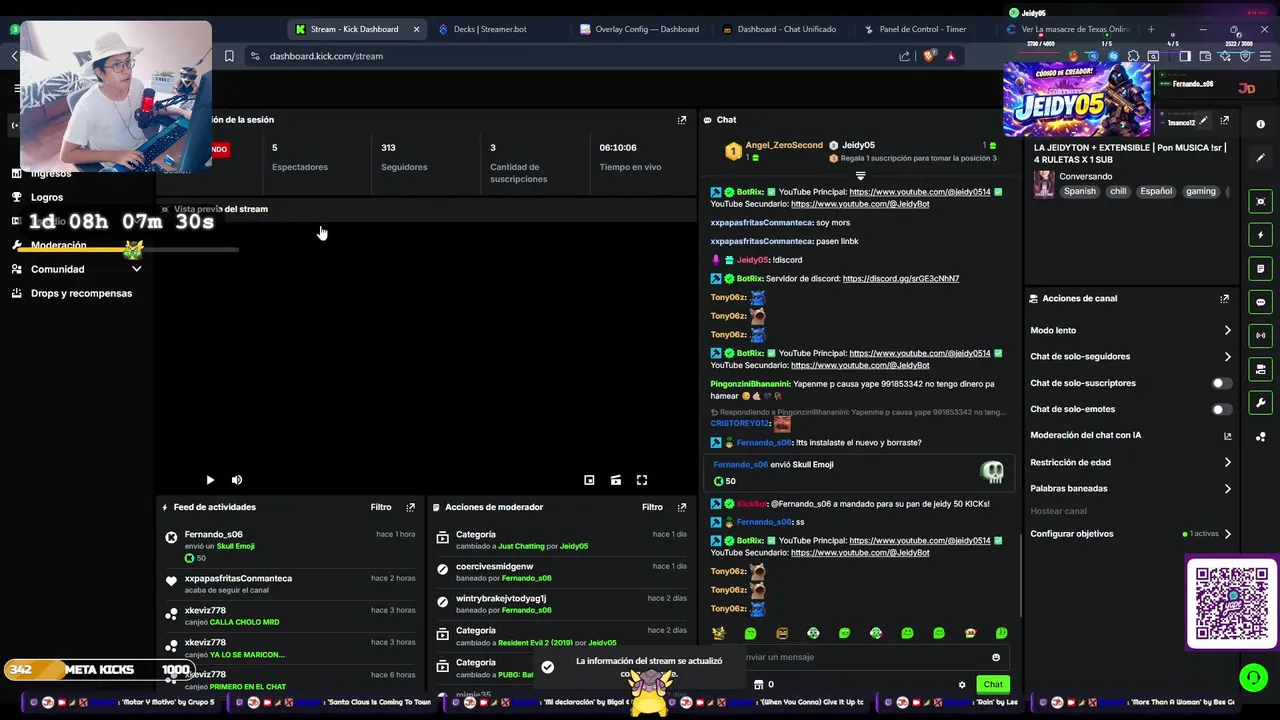The image size is (1280, 720).
Task: Toggle stream preview panel icon in sidebar
Action: 1260,201
